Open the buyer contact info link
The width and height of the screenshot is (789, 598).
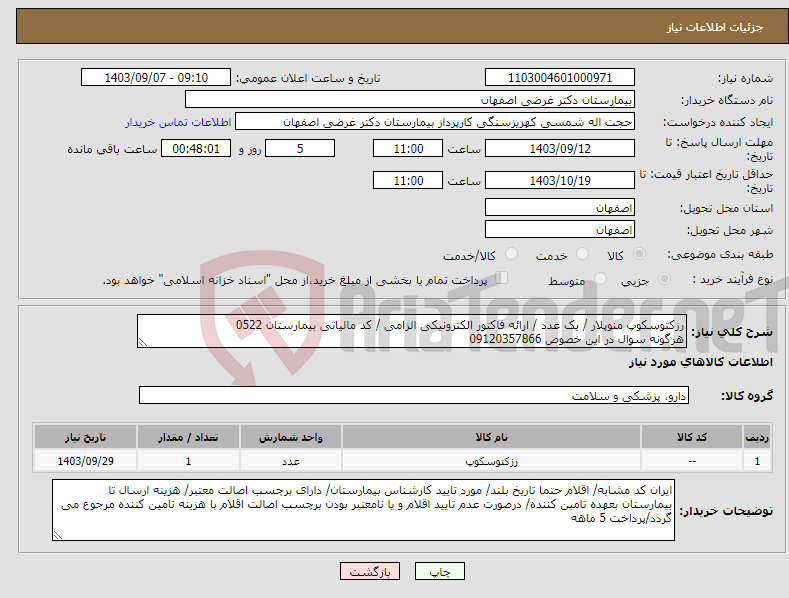point(178,122)
